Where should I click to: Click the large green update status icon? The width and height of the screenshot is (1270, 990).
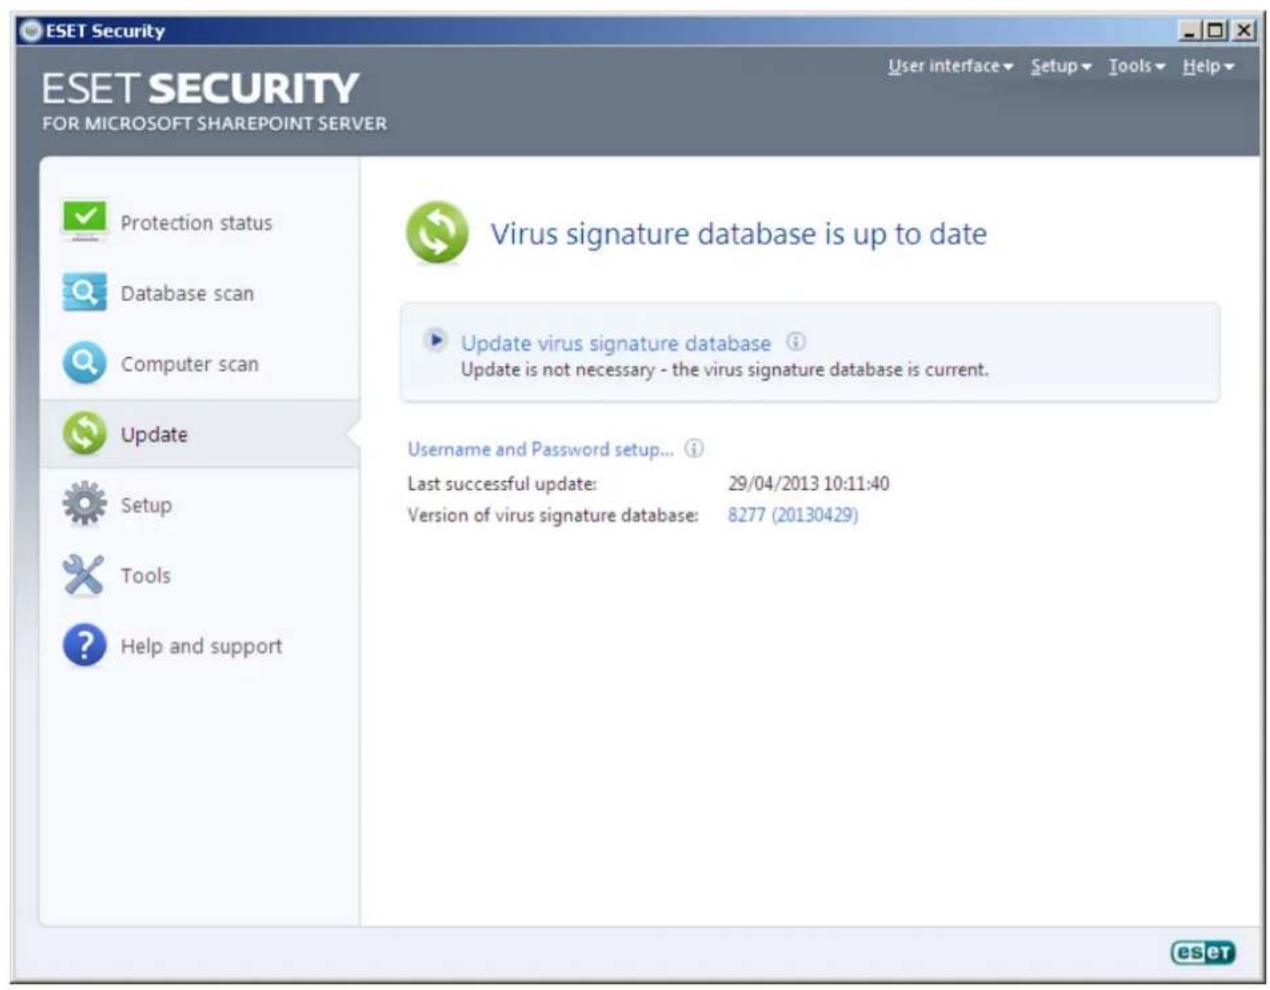click(437, 233)
